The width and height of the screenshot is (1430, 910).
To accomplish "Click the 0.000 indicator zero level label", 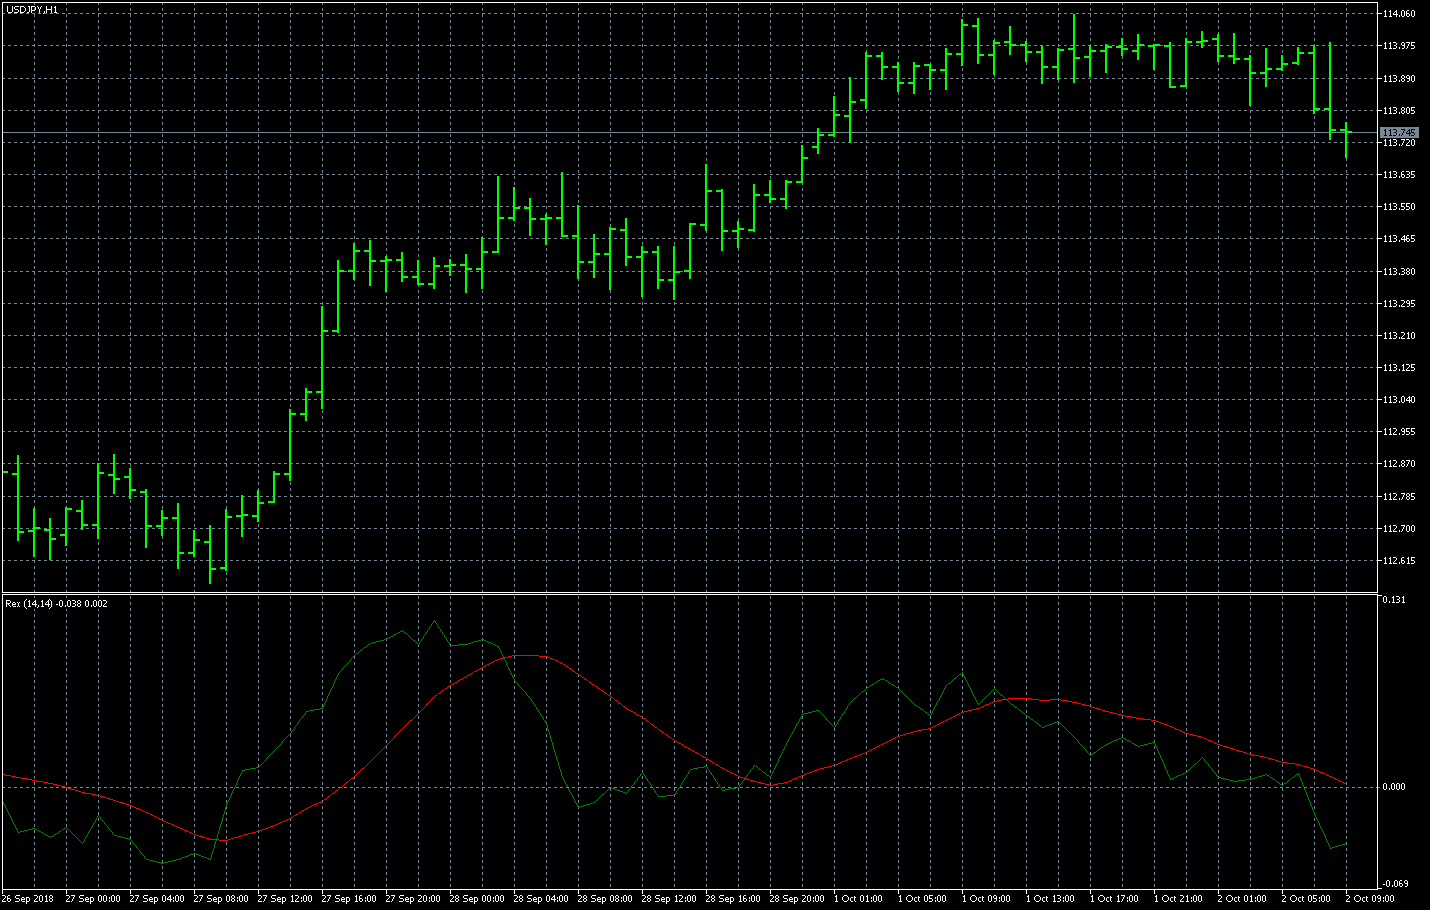I will [1394, 786].
